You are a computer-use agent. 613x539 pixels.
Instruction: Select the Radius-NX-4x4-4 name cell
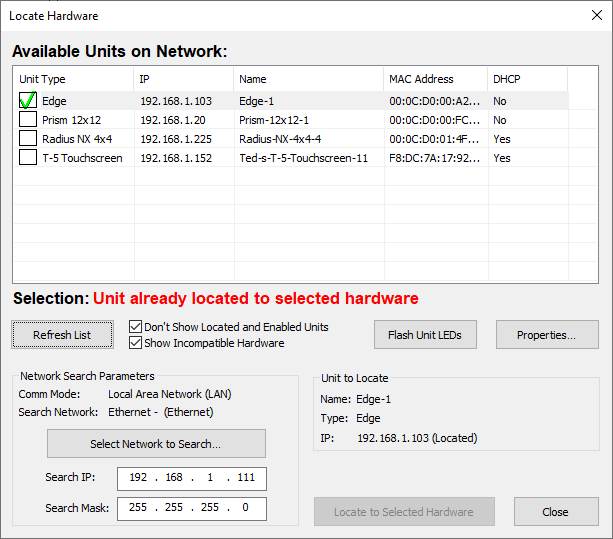coord(280,139)
